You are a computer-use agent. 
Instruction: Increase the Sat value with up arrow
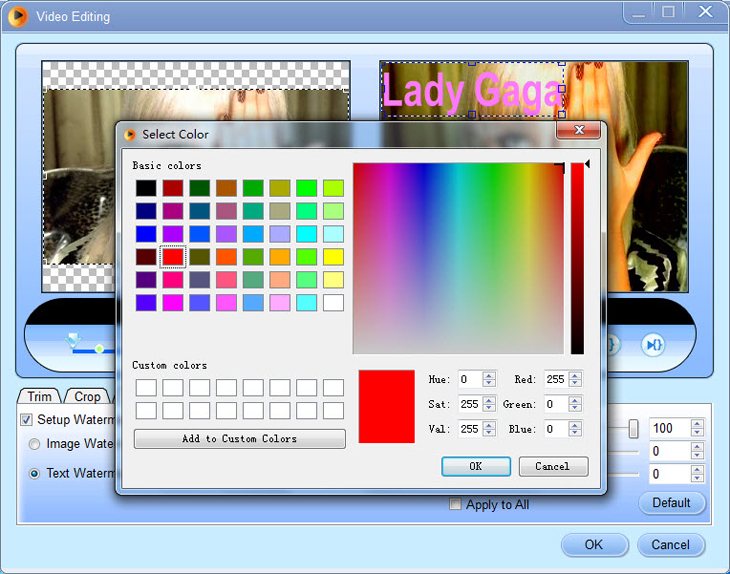489,400
